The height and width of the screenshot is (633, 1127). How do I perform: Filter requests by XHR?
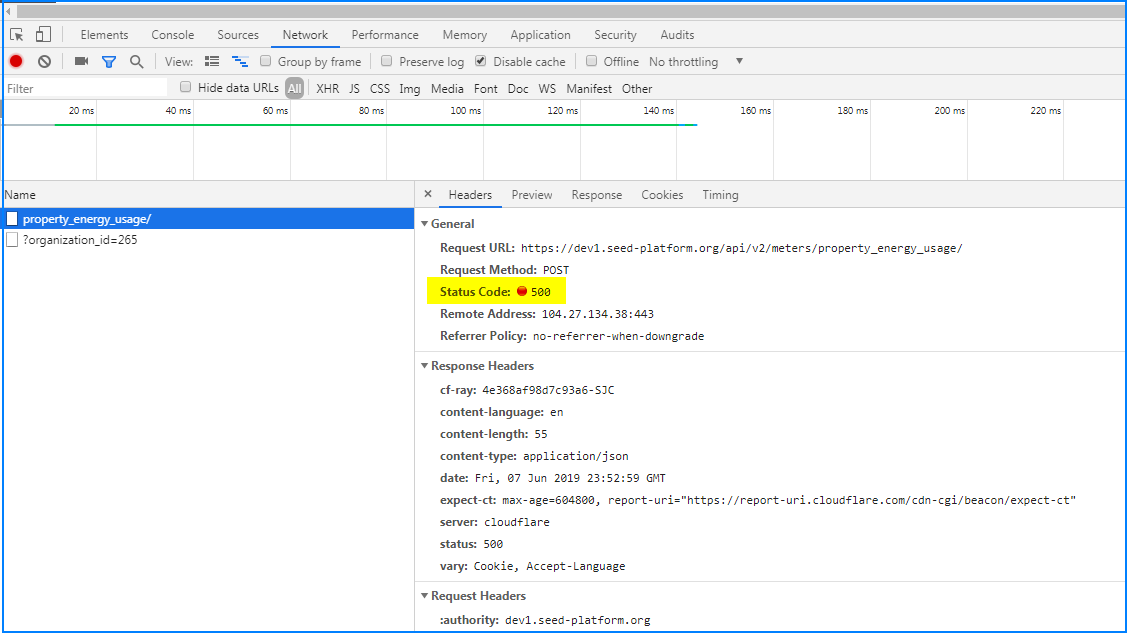328,88
